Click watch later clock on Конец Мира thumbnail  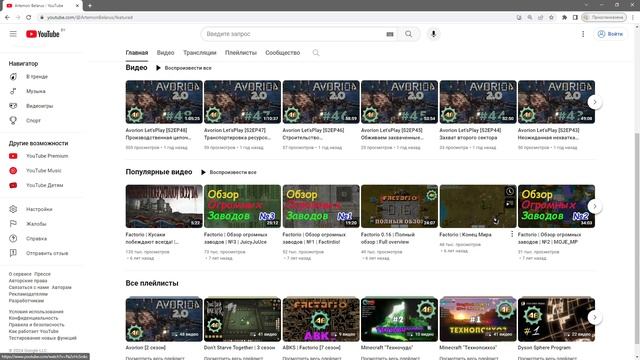tap(509, 191)
